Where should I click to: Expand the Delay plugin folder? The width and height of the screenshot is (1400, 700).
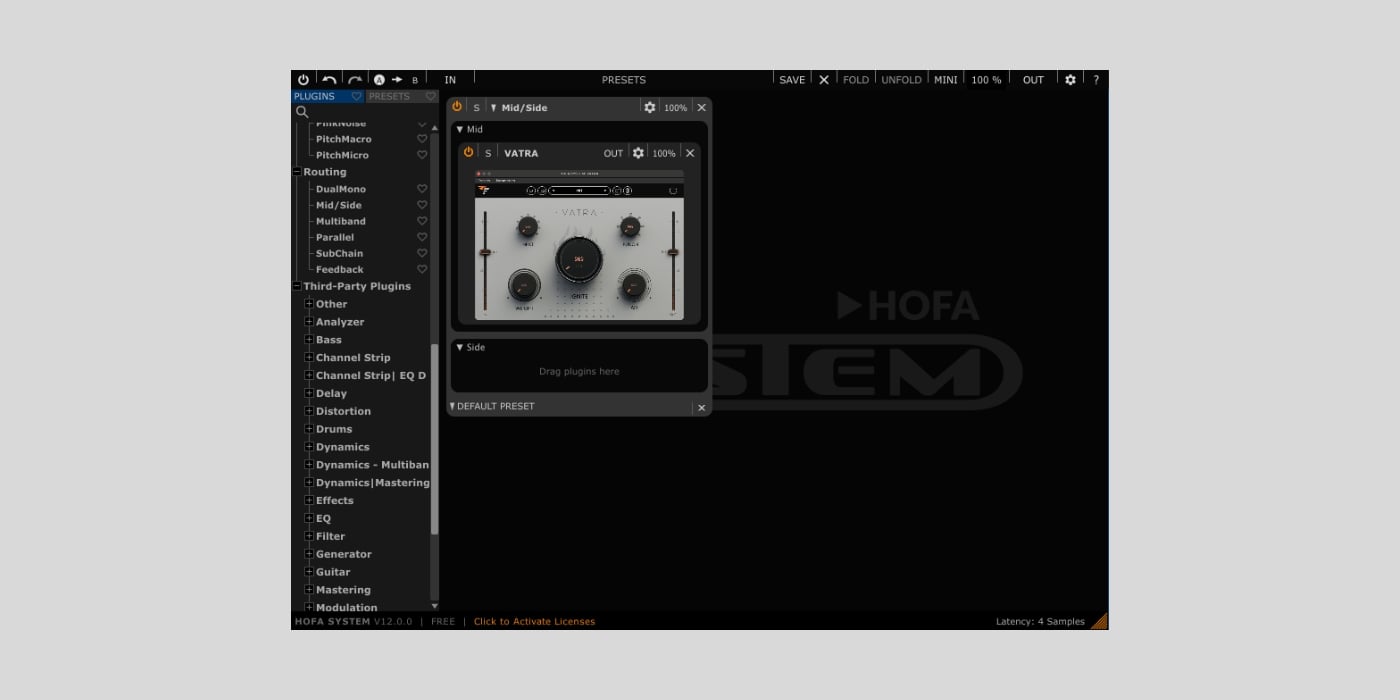click(309, 393)
